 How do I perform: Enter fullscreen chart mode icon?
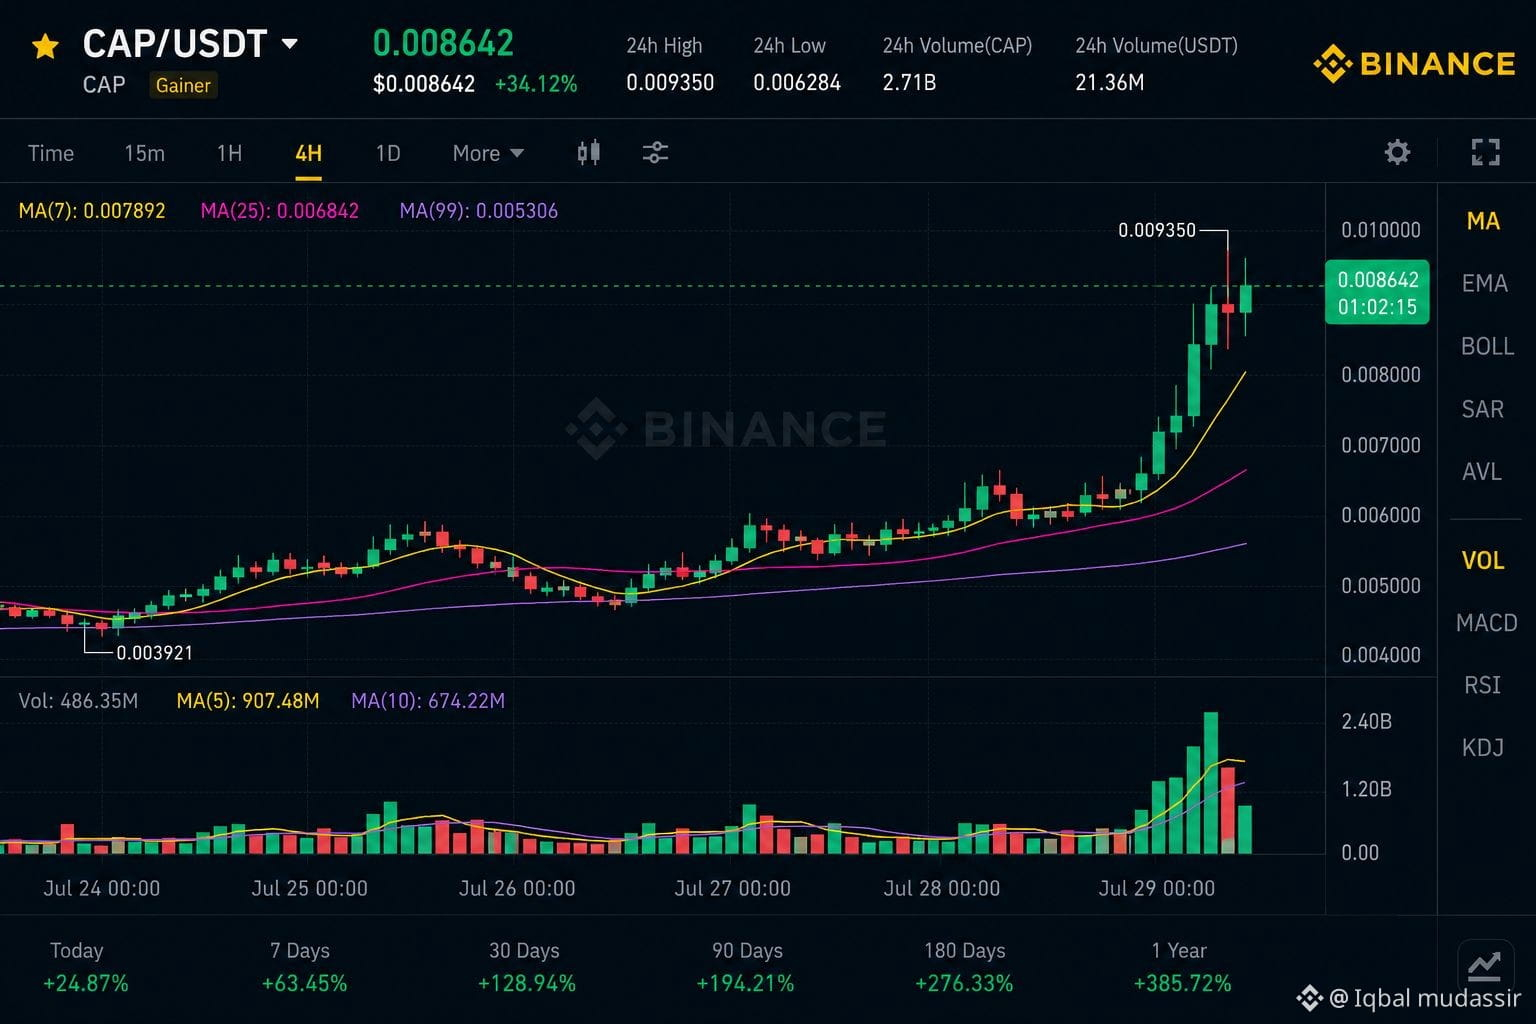pyautogui.click(x=1486, y=152)
